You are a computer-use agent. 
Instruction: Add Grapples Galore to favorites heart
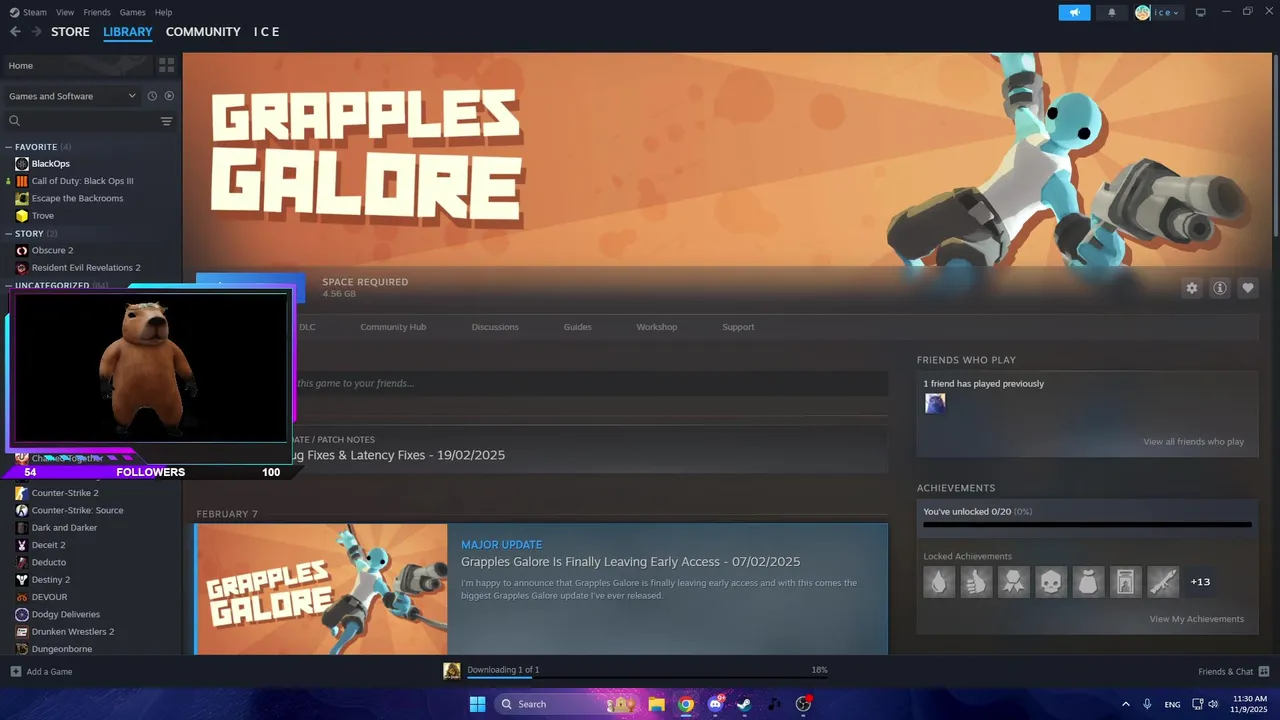pos(1248,288)
